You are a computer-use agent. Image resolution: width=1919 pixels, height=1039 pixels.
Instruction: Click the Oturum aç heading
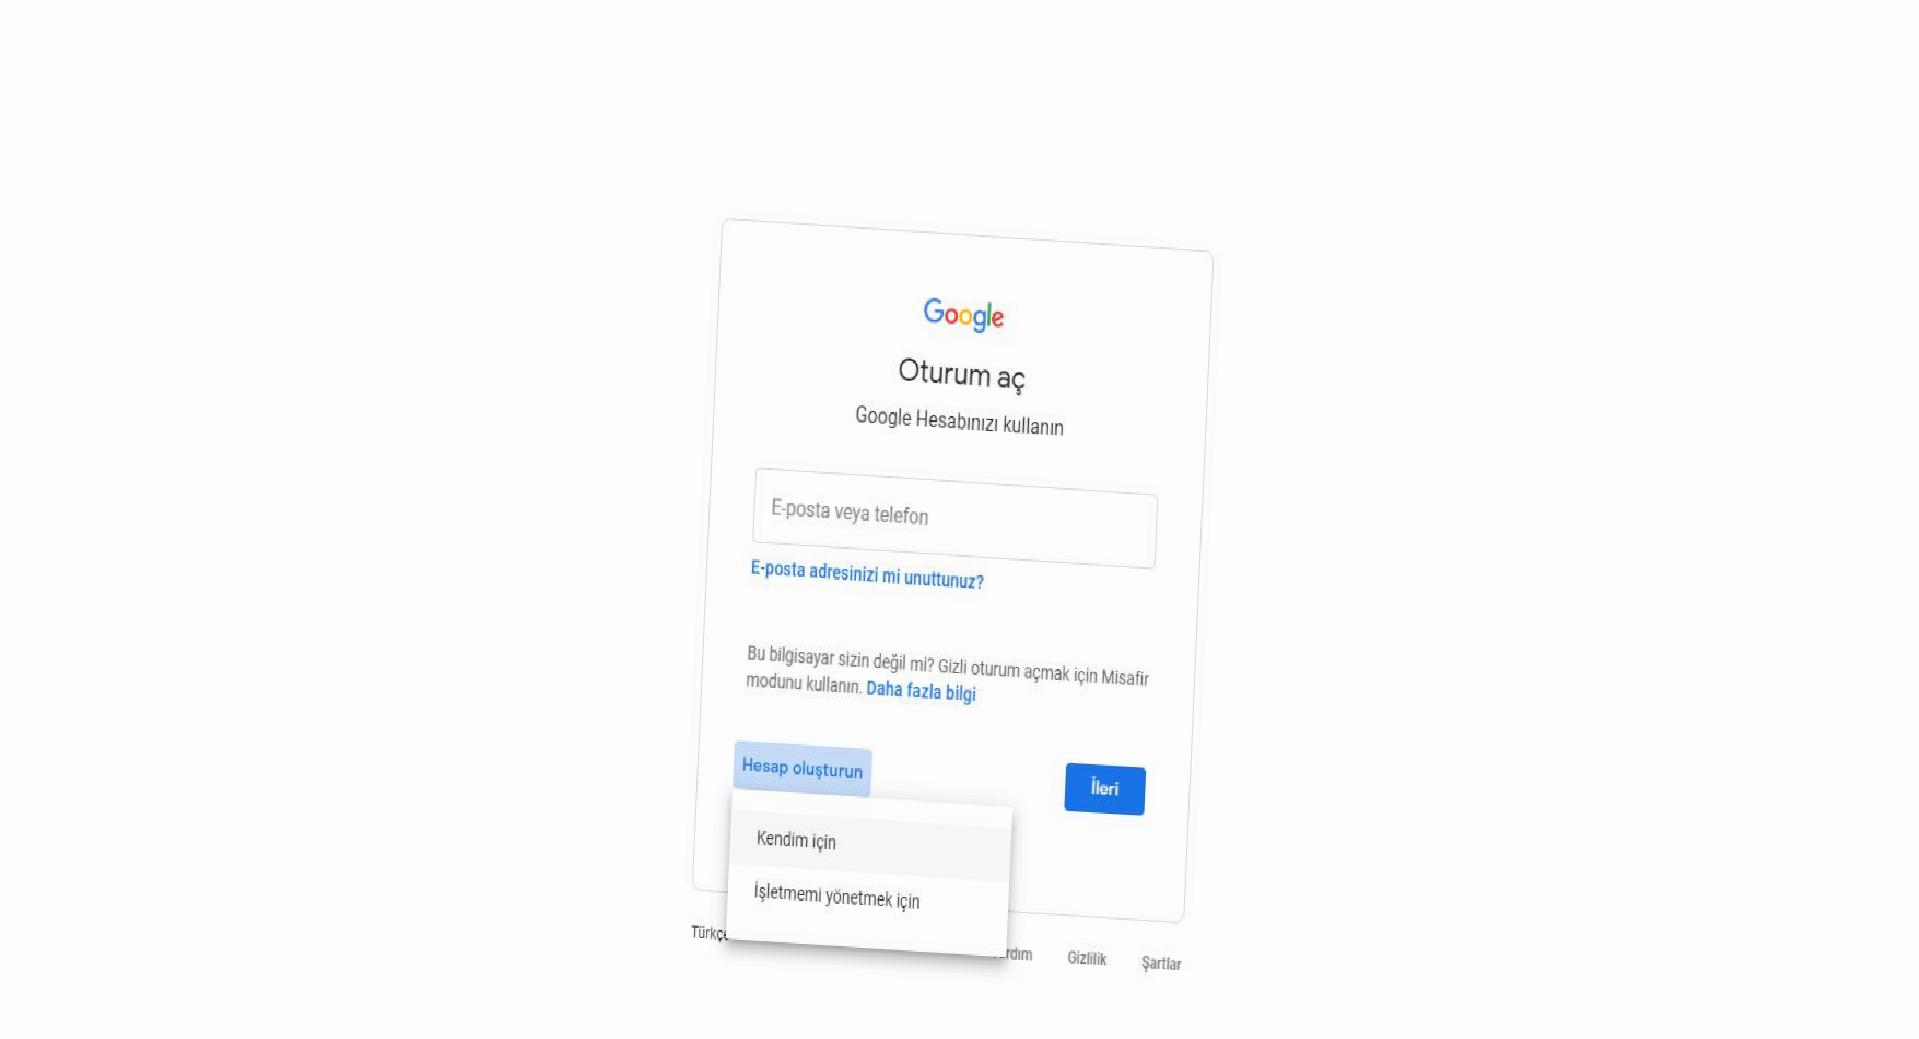coord(961,374)
